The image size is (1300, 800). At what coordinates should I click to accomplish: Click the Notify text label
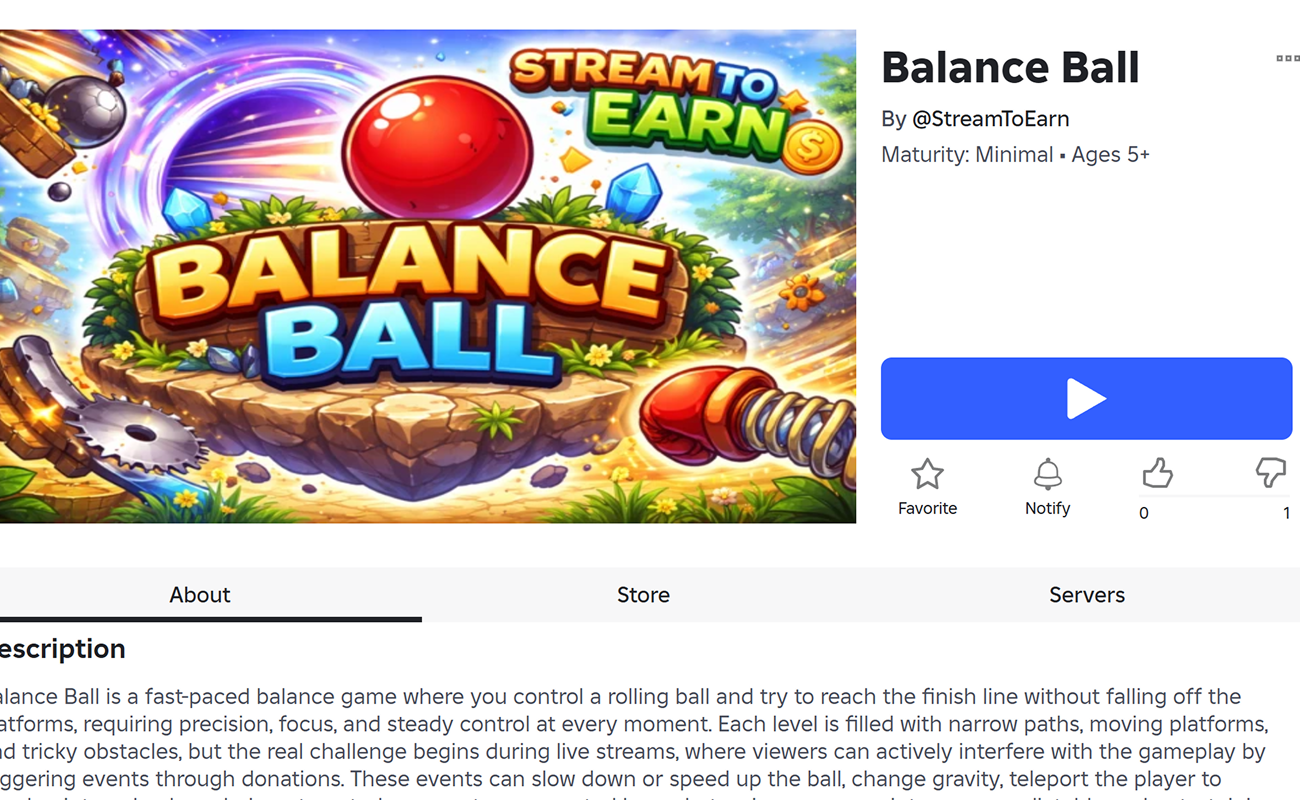[x=1047, y=508]
